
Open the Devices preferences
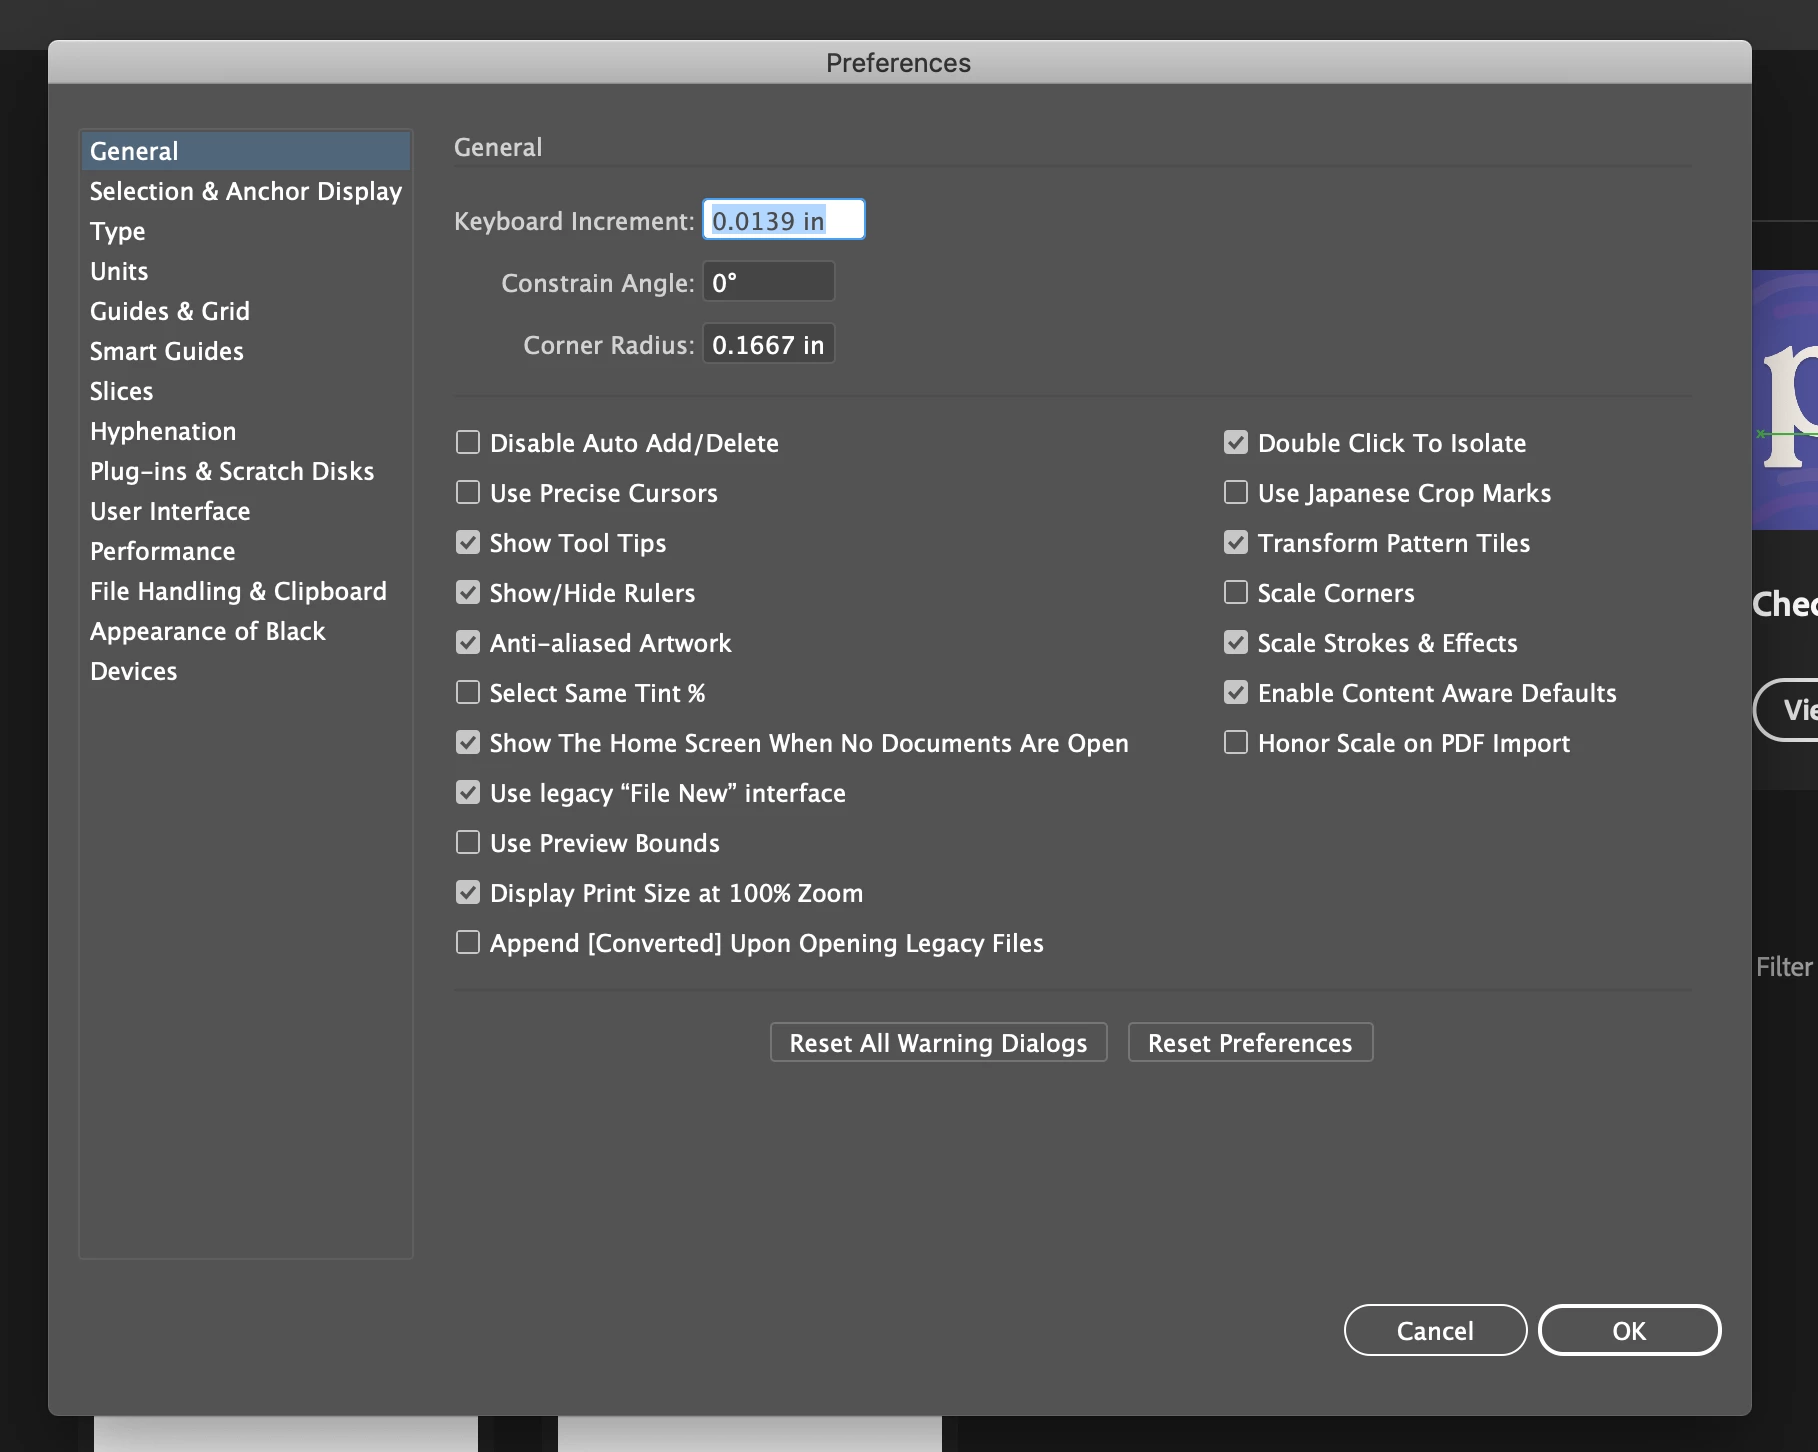(245, 671)
